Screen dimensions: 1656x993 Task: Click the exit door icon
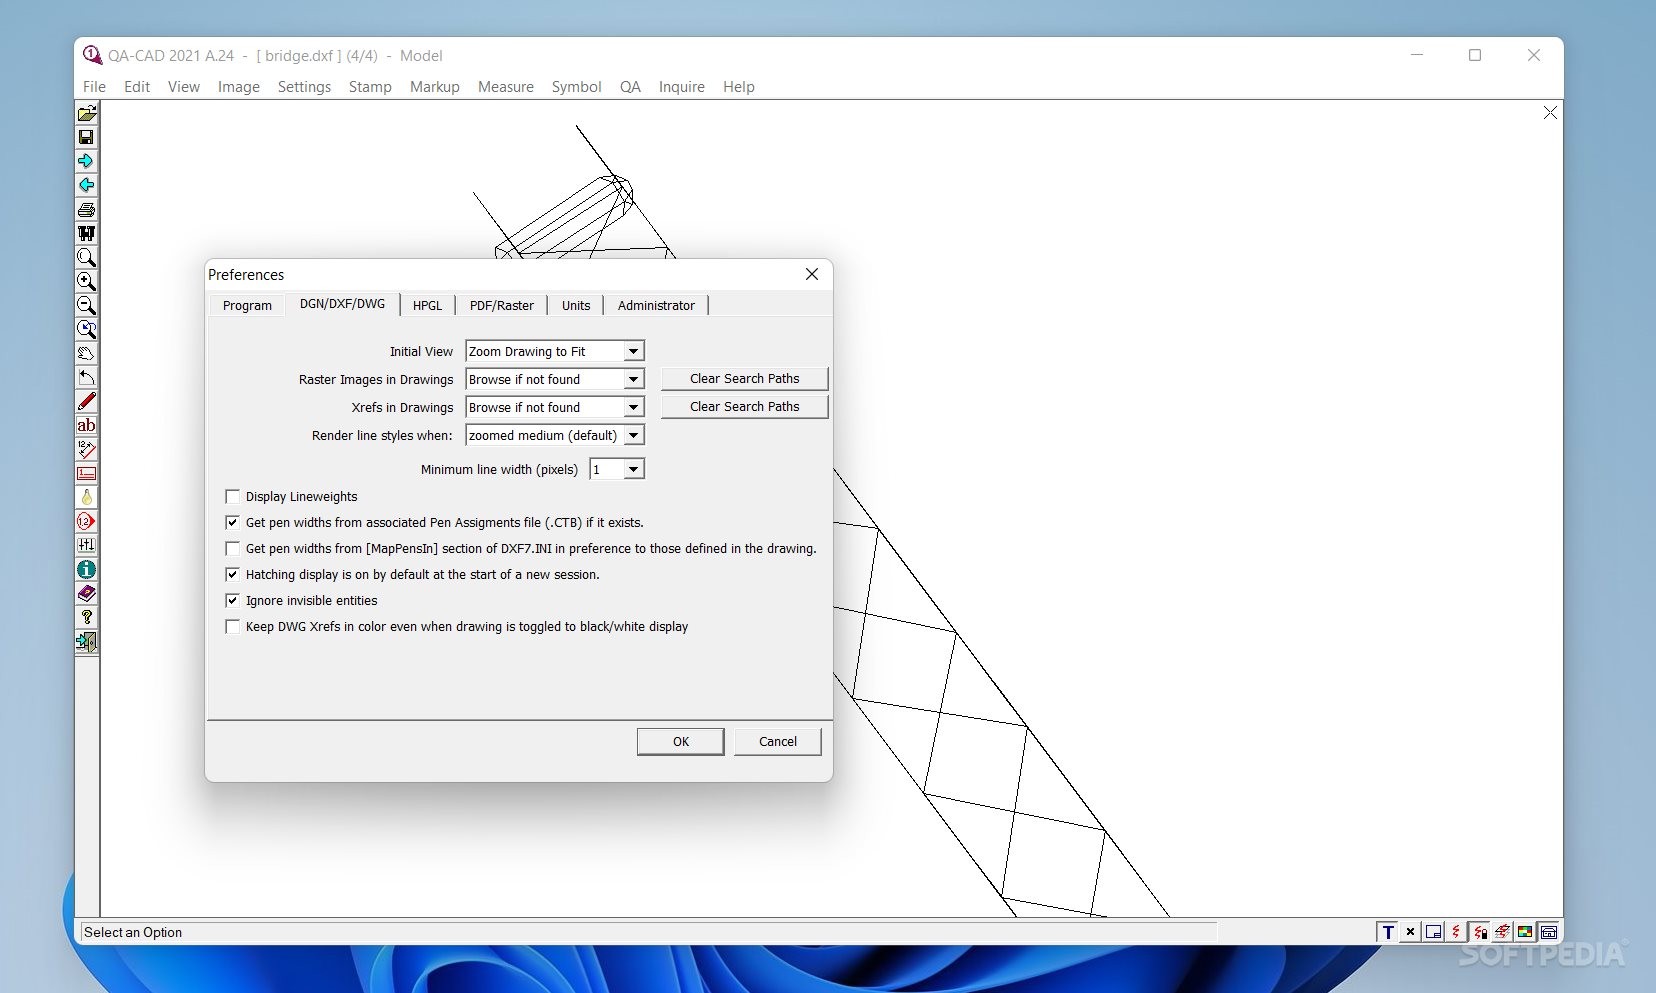(x=87, y=641)
